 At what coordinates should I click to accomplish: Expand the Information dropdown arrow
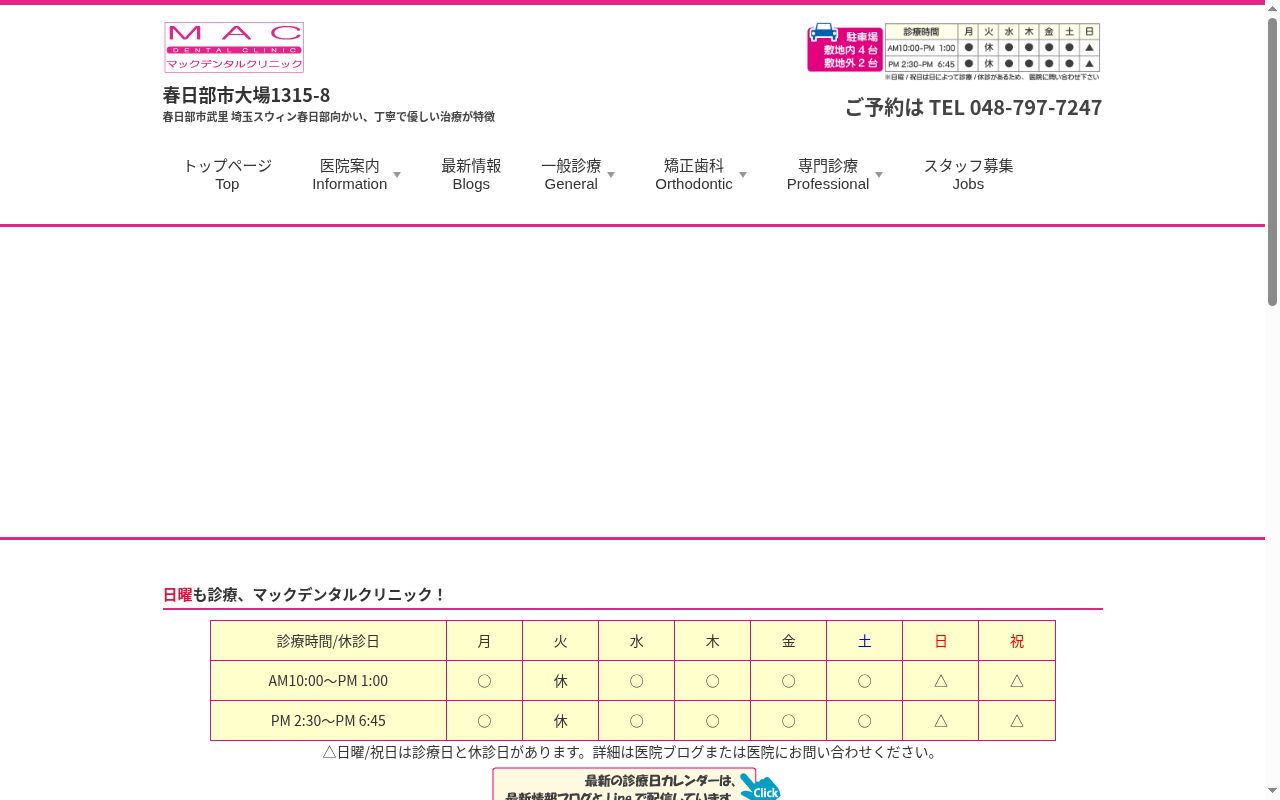coord(397,175)
